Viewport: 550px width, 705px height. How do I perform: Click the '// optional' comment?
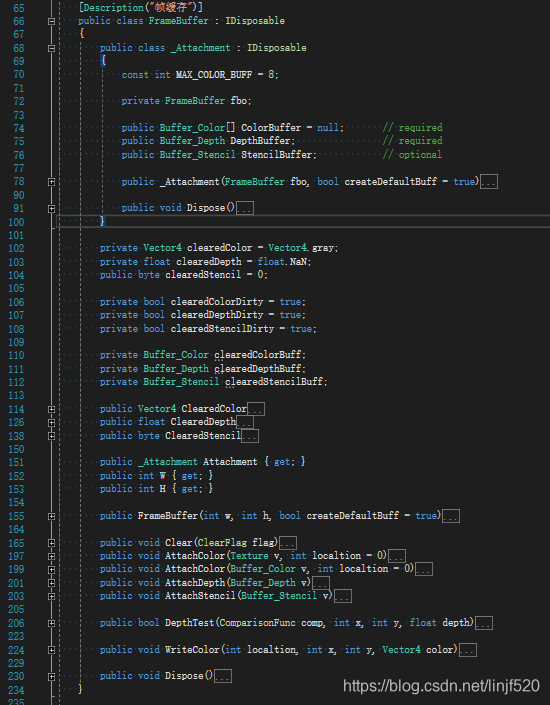pos(412,155)
